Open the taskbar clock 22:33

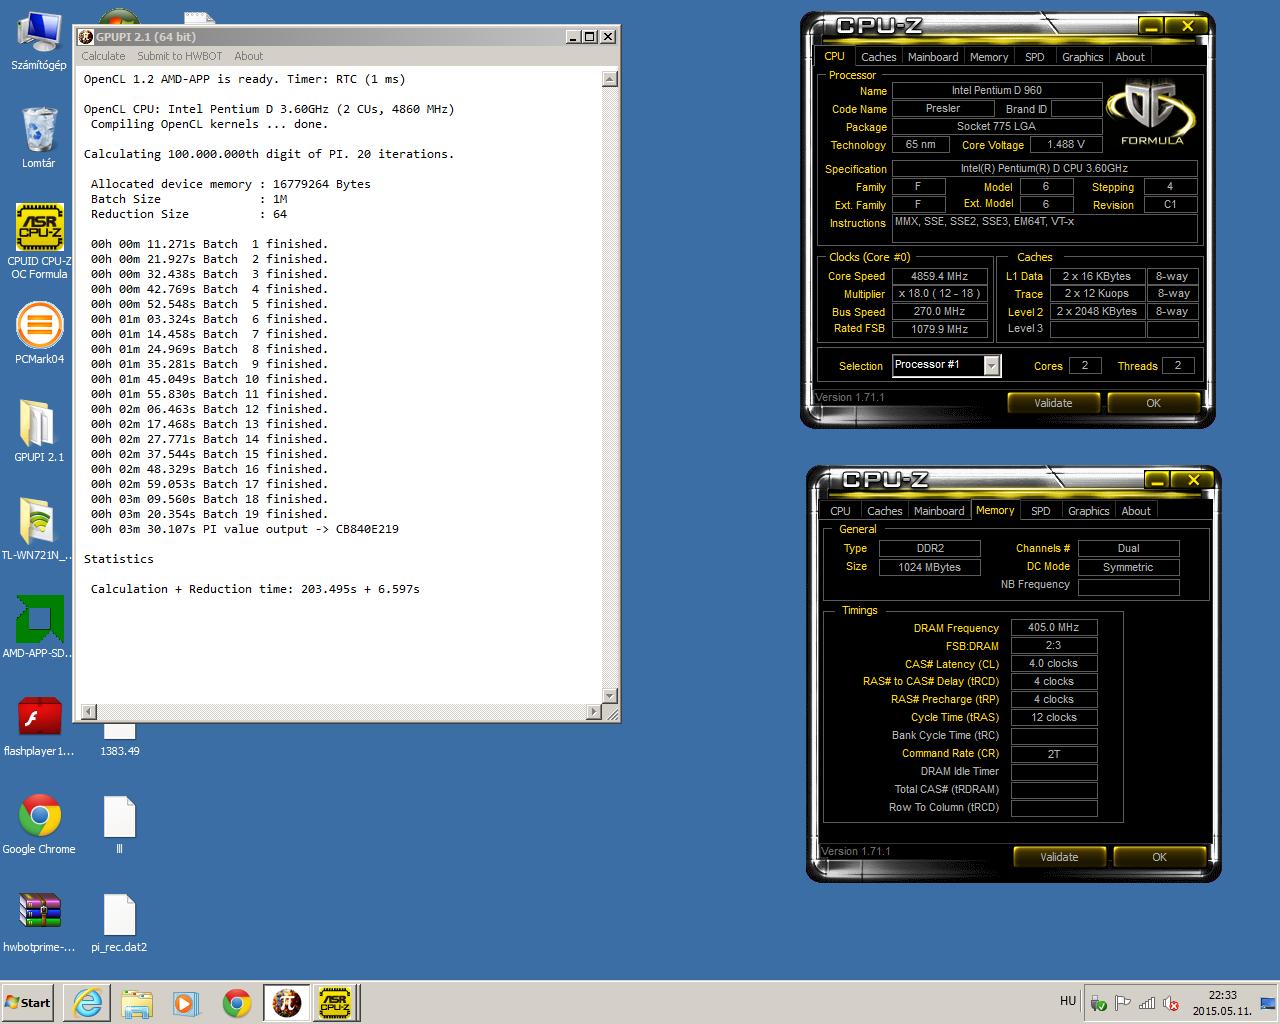click(1222, 1003)
